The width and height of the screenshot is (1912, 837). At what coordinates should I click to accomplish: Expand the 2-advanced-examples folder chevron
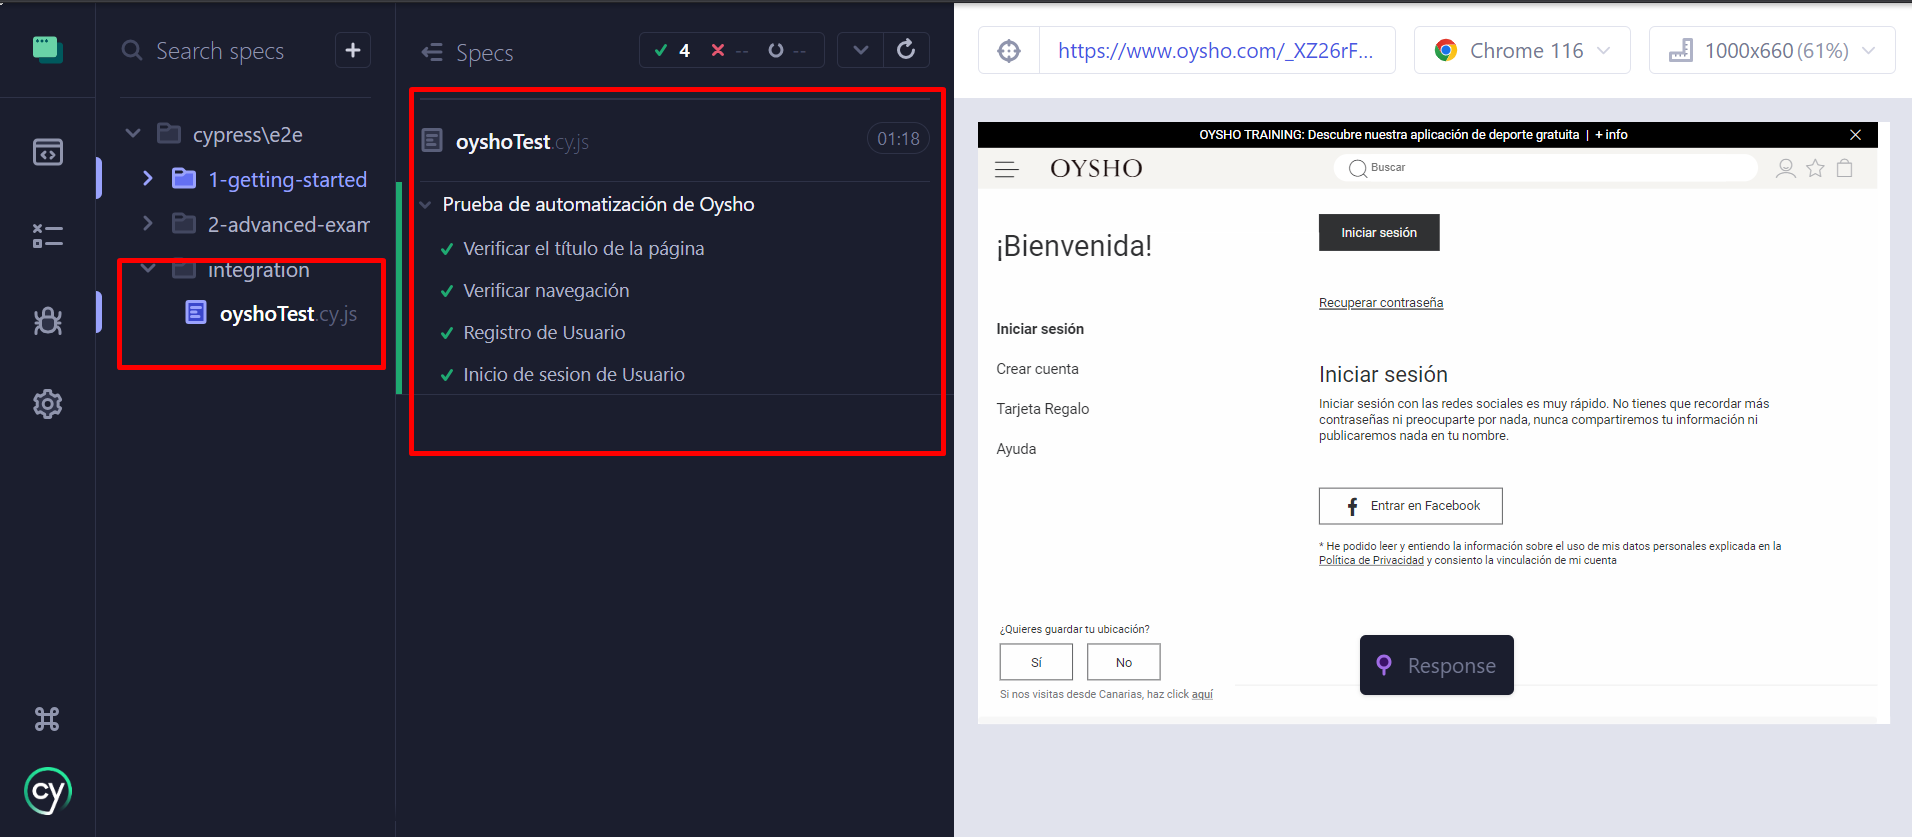148,223
